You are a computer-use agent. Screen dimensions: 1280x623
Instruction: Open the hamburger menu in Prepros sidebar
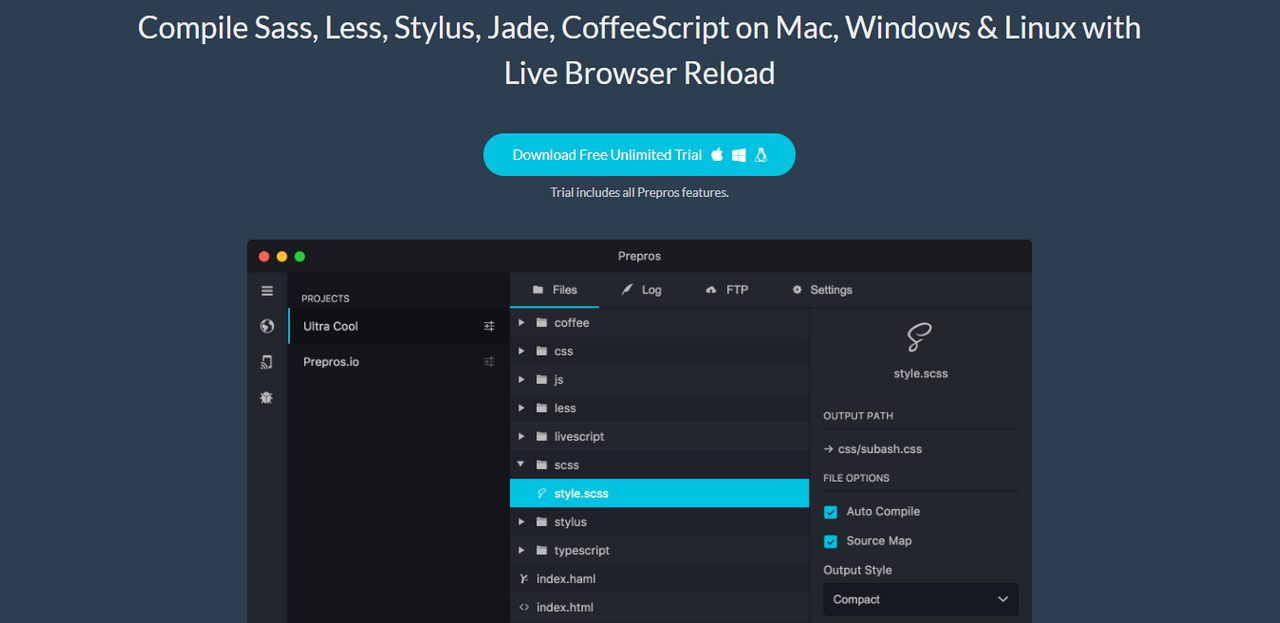tap(267, 291)
